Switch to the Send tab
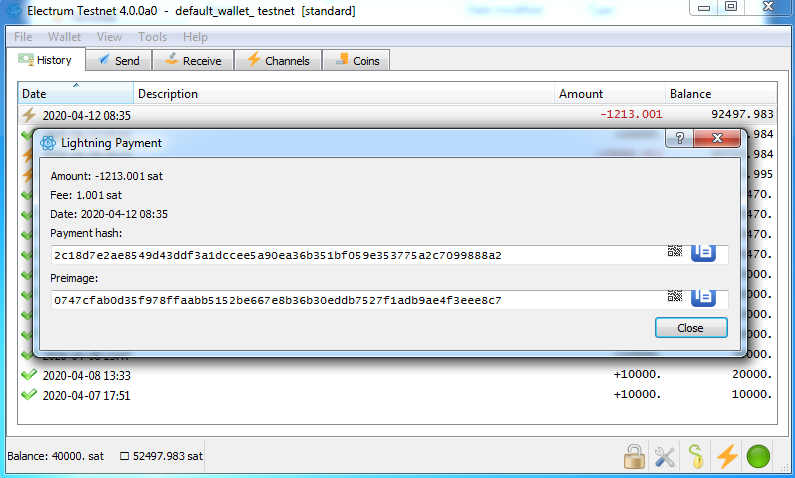Viewport: 795px width, 478px height. pyautogui.click(x=119, y=60)
